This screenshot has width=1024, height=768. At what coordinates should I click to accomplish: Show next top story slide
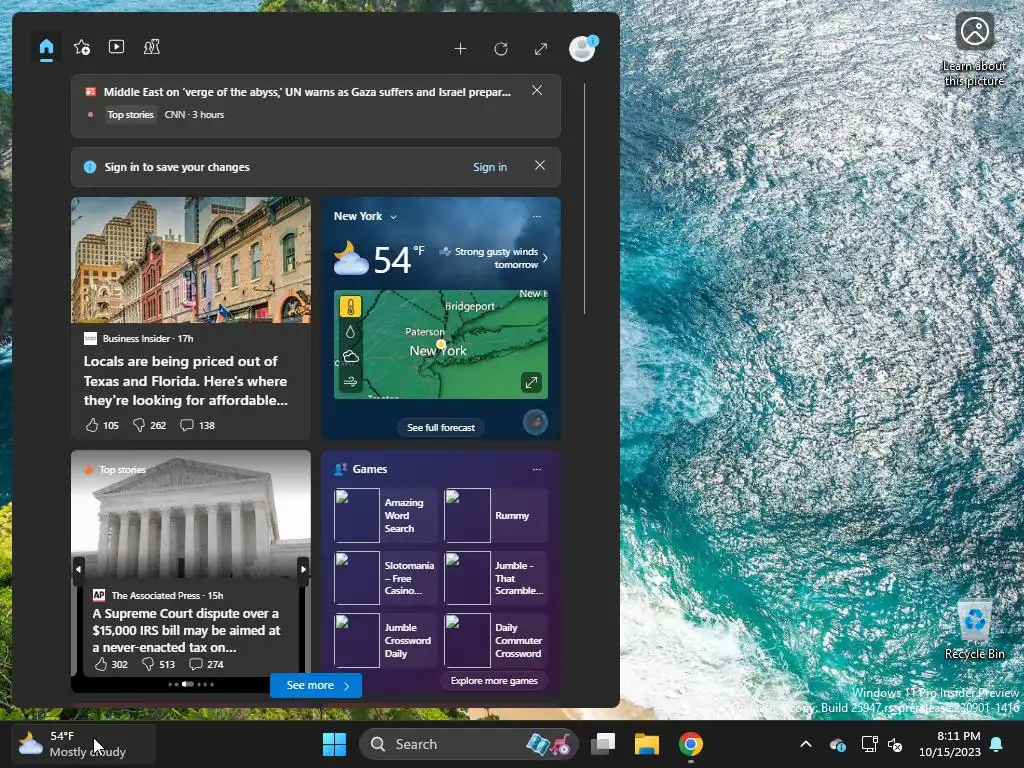pyautogui.click(x=303, y=569)
